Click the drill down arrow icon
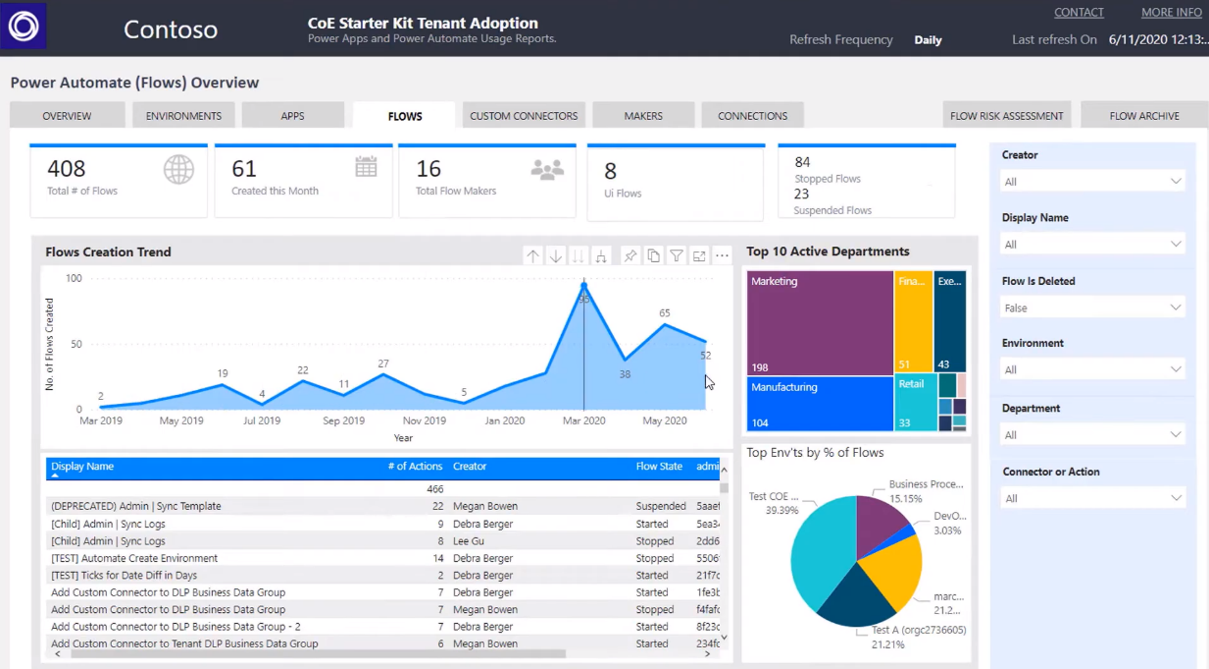The height and width of the screenshot is (669, 1209). (x=556, y=256)
